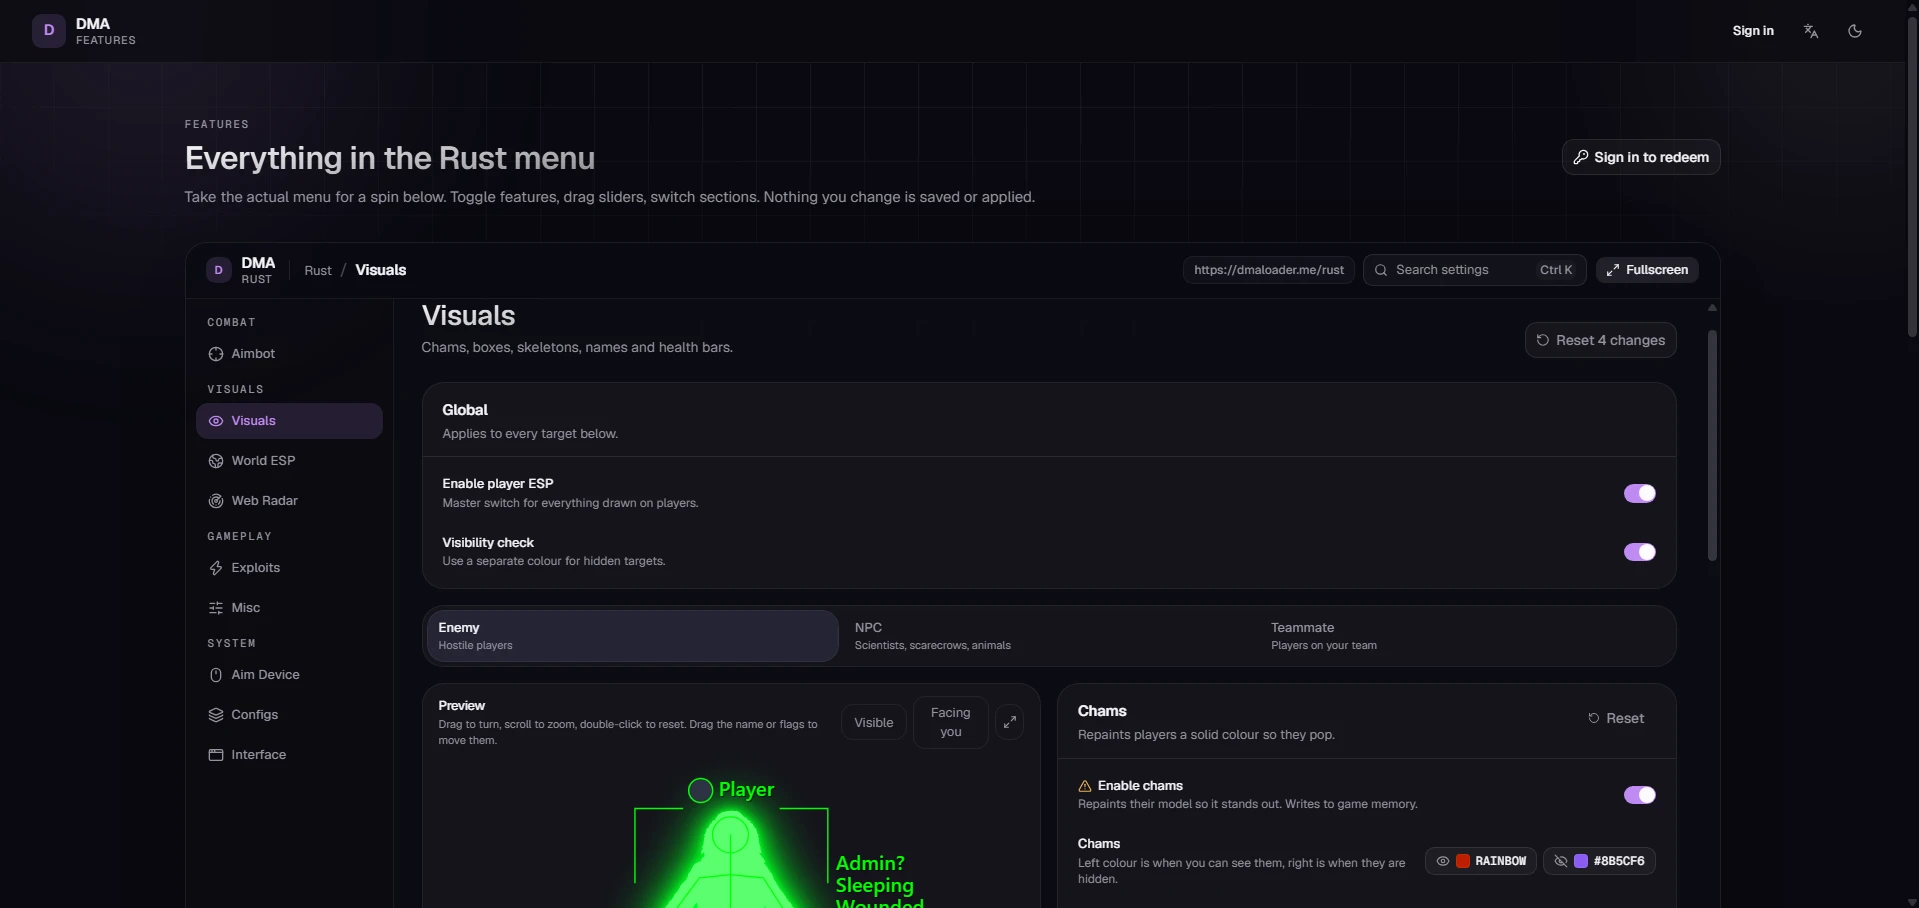Click the Aim Device mouse icon

coord(216,675)
